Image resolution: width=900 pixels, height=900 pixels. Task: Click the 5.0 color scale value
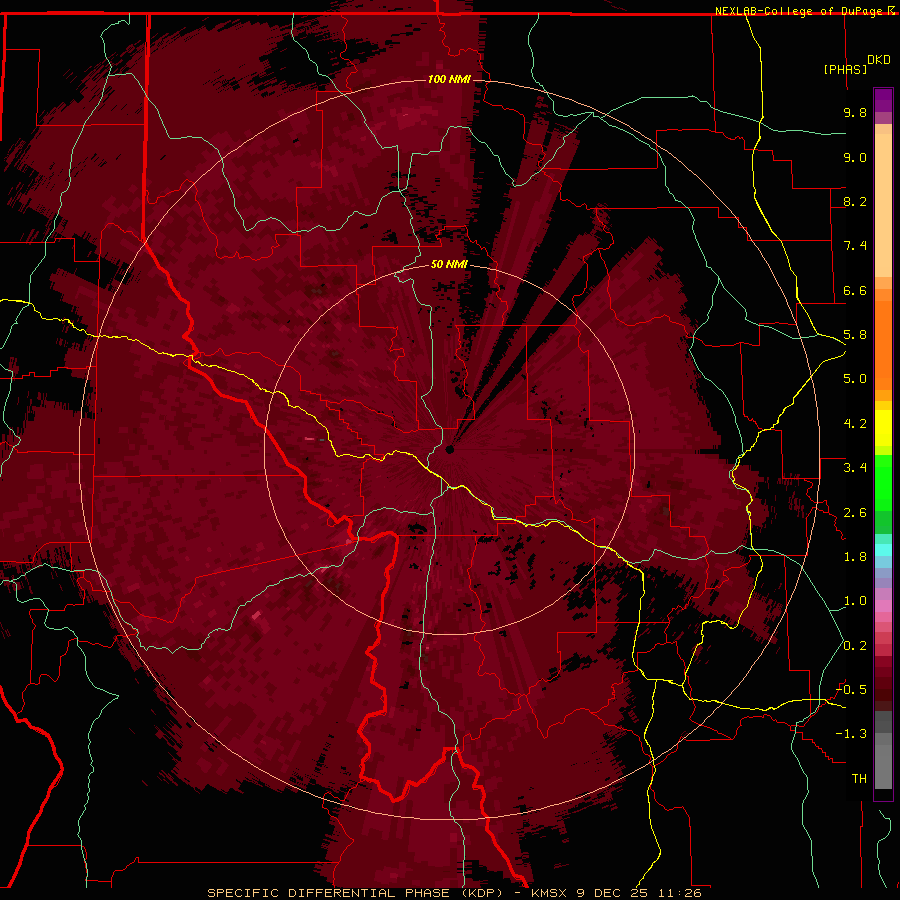click(855, 379)
